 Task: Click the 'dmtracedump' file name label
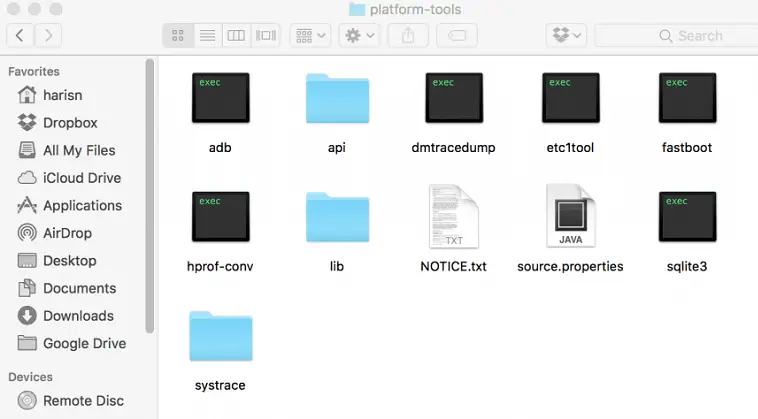pyautogui.click(x=453, y=147)
